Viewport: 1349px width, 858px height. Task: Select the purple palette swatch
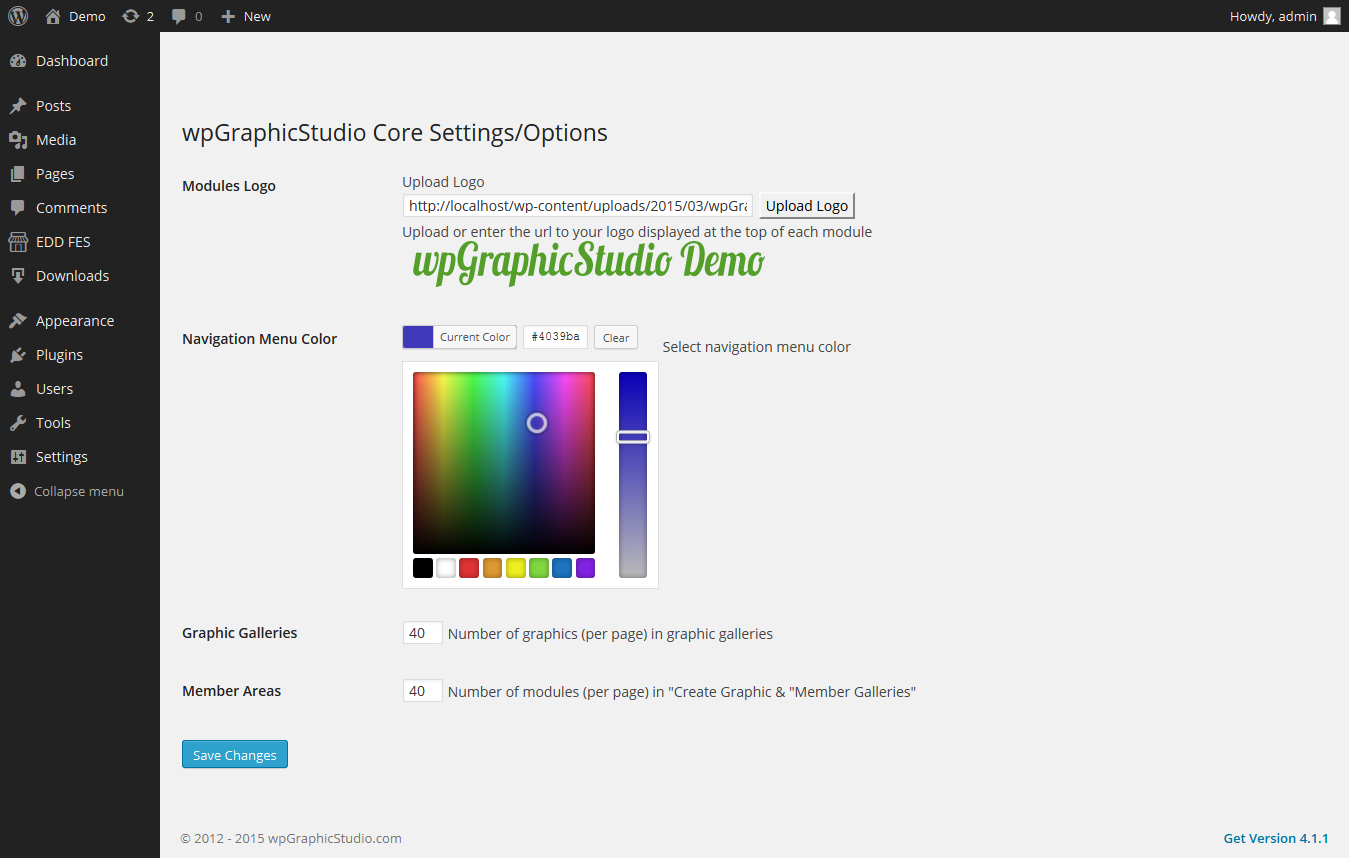click(x=585, y=568)
